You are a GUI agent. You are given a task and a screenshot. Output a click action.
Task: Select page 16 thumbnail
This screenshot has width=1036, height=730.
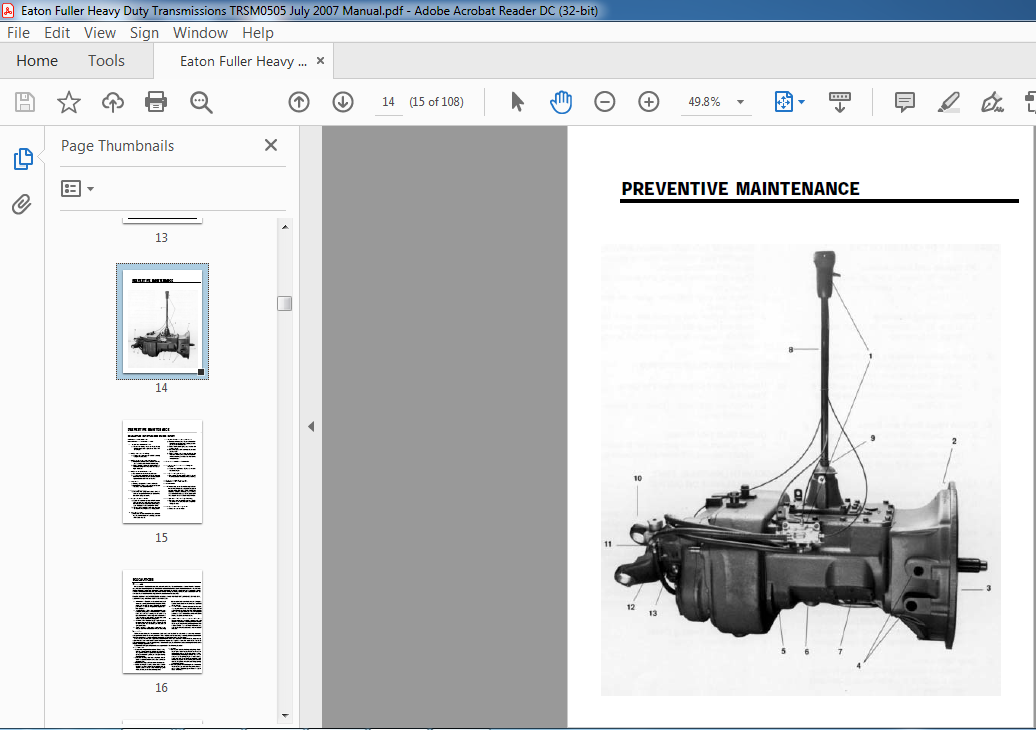[163, 622]
